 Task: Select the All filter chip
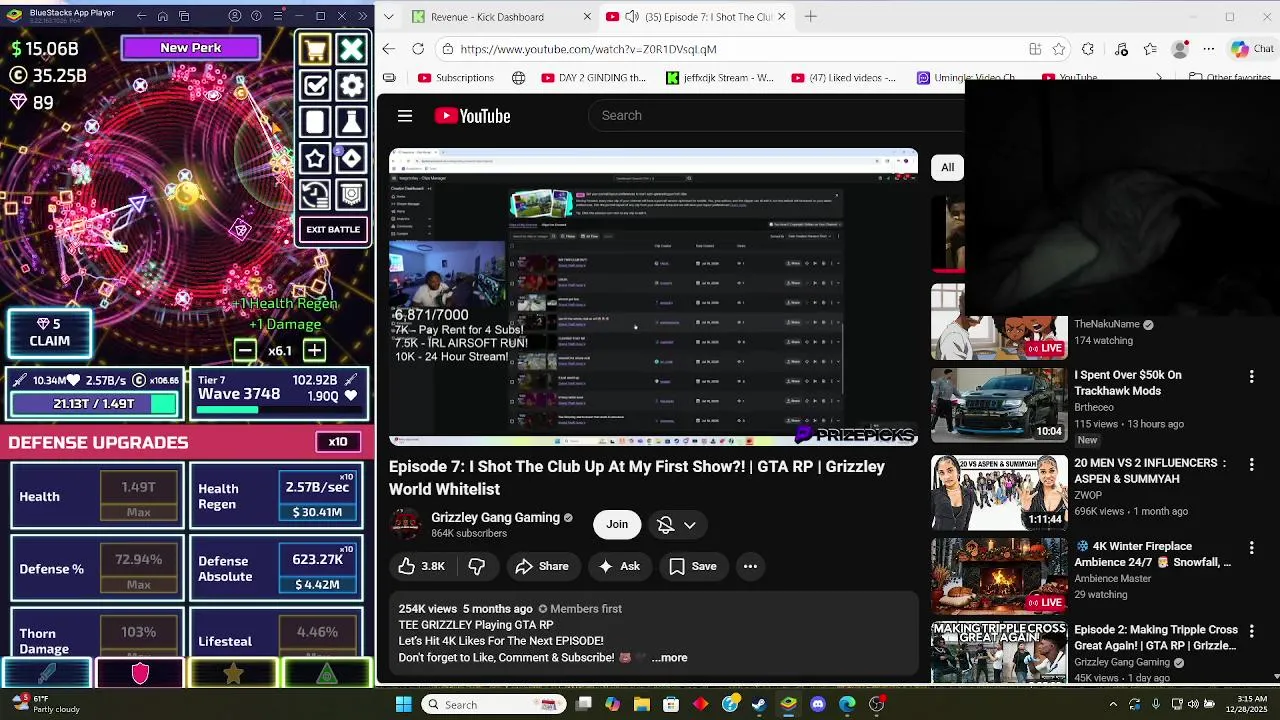947,167
